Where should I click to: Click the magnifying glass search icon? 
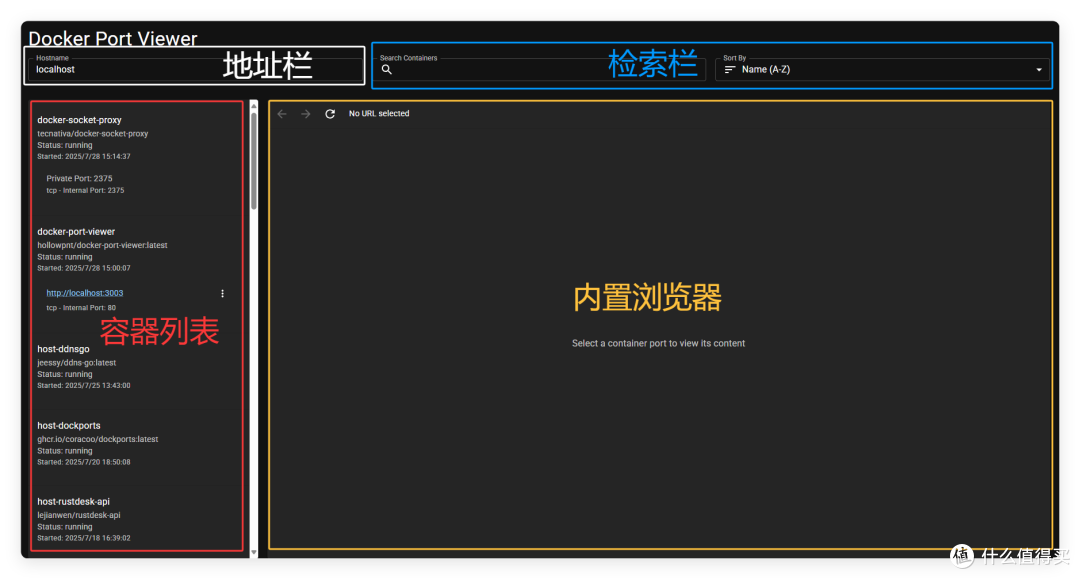tap(387, 69)
